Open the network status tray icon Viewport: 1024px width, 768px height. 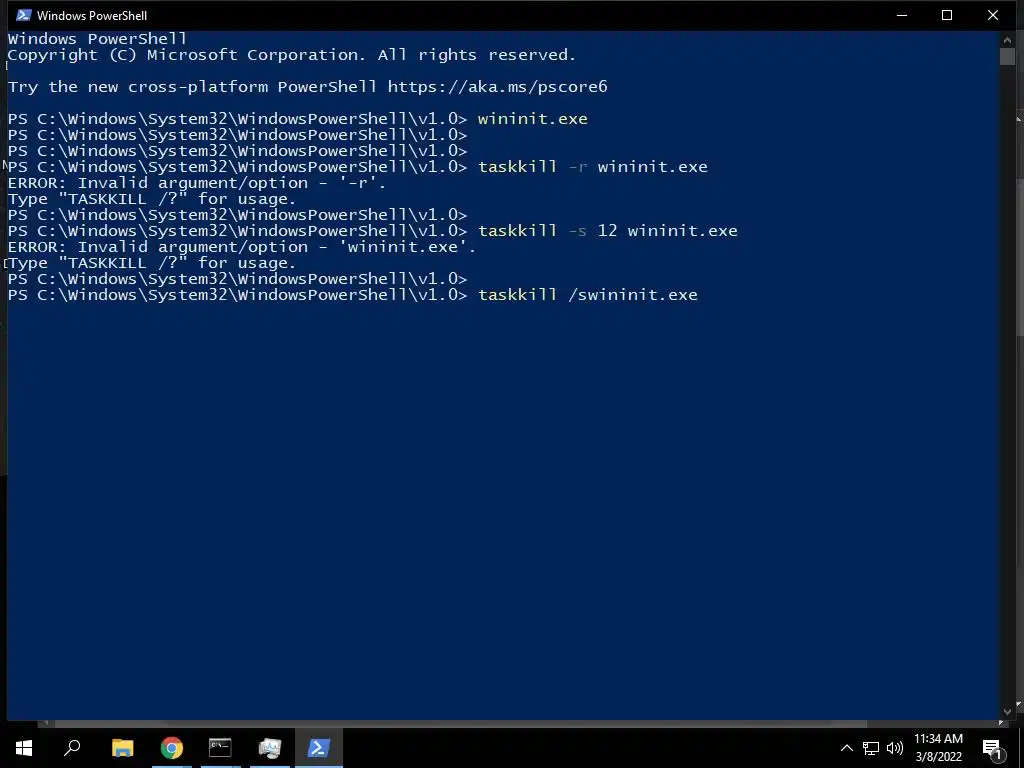871,748
